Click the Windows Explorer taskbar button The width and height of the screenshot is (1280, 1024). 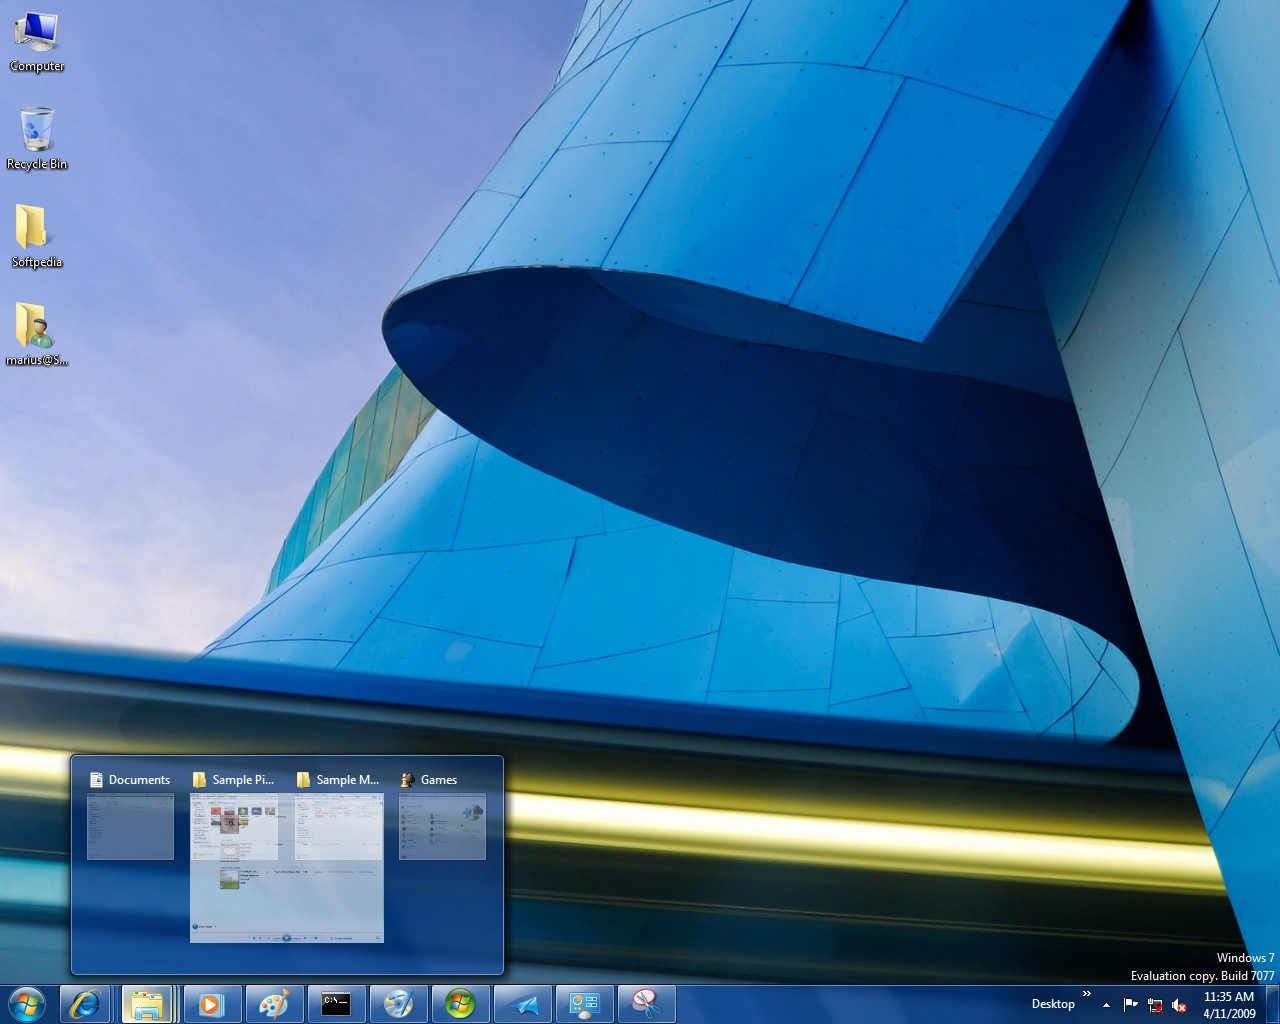(x=148, y=1004)
